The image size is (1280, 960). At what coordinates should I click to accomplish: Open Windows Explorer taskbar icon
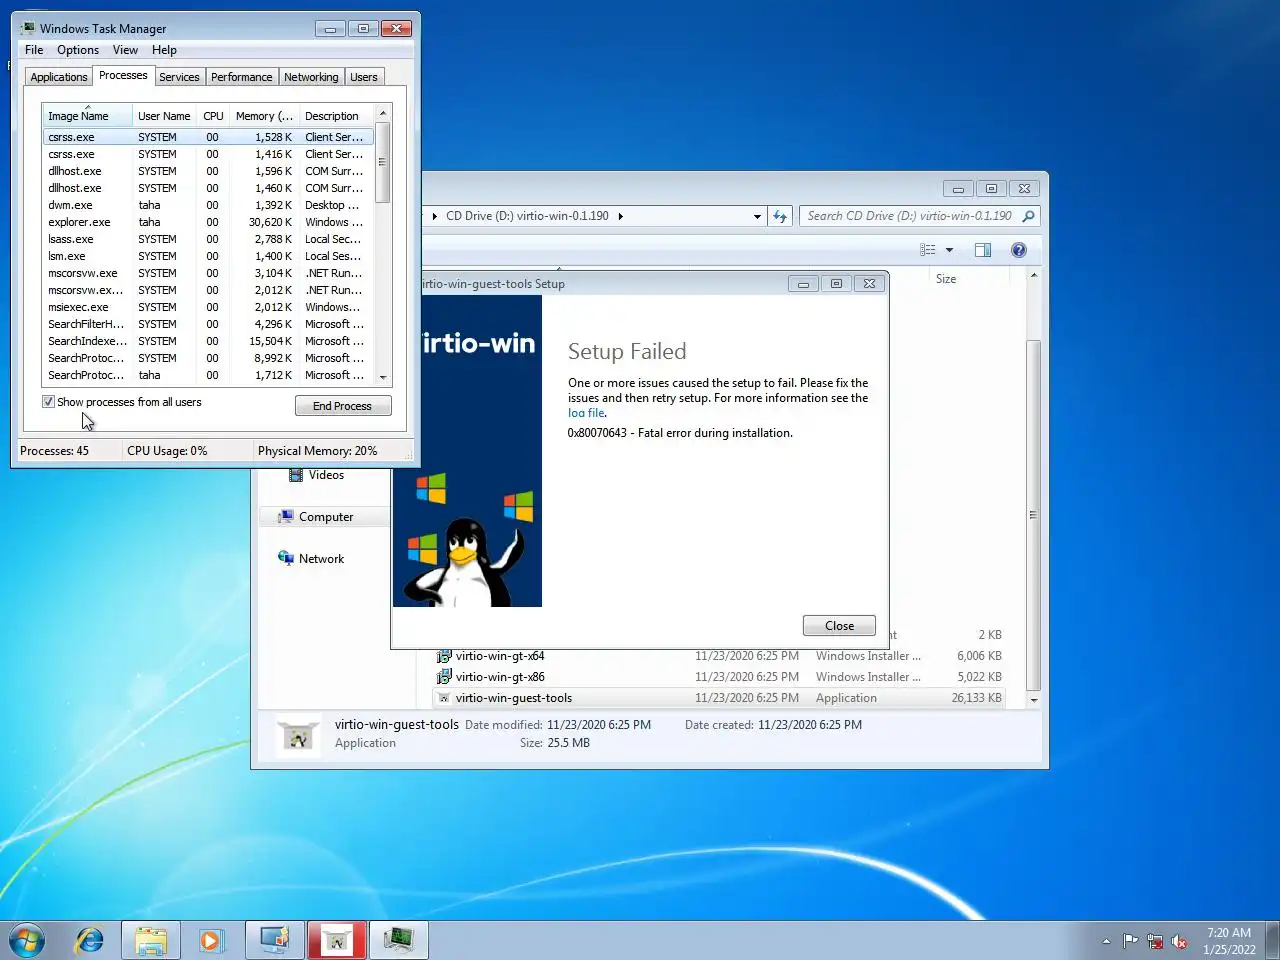[x=151, y=940]
